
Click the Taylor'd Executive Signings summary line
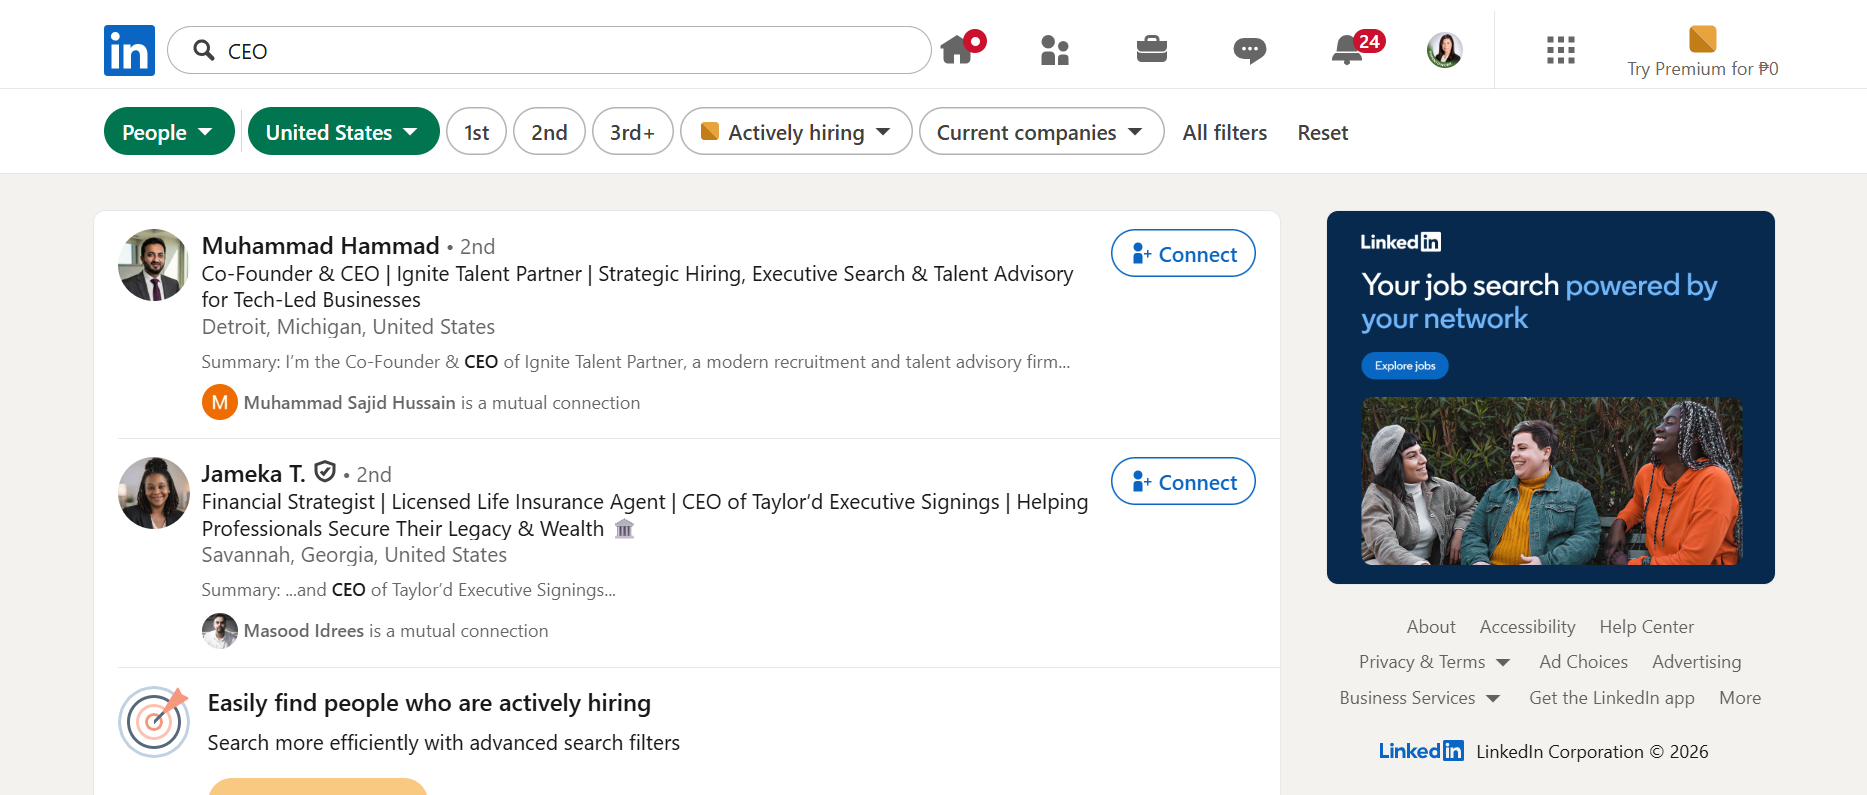[408, 590]
